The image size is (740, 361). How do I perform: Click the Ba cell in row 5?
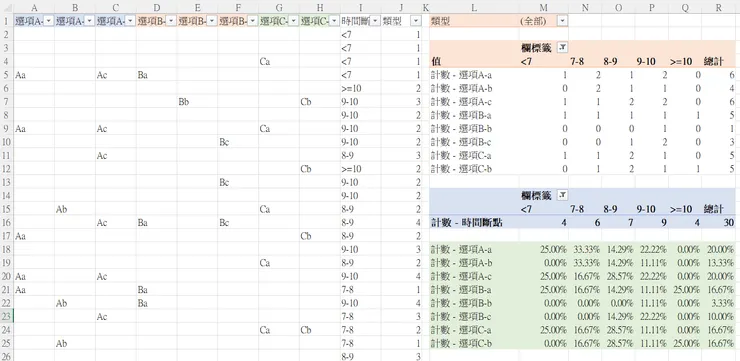point(157,75)
